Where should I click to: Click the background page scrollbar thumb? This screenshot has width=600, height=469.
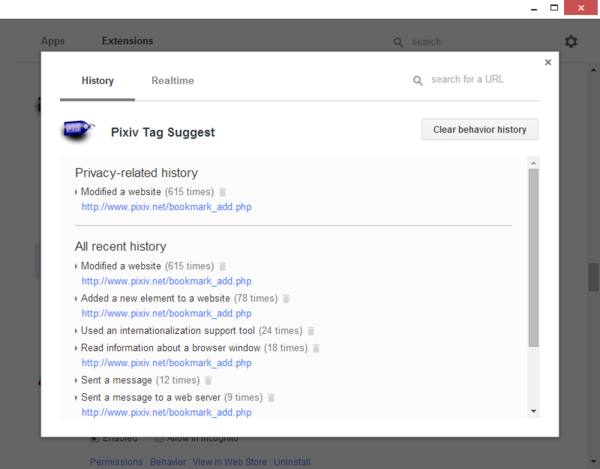(x=593, y=277)
